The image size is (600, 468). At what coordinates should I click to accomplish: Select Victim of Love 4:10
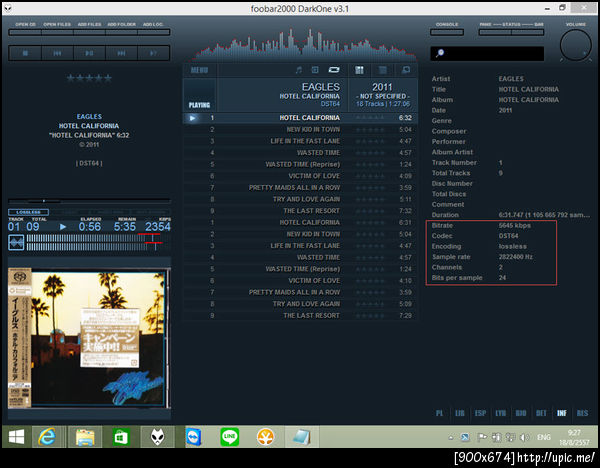(300, 281)
